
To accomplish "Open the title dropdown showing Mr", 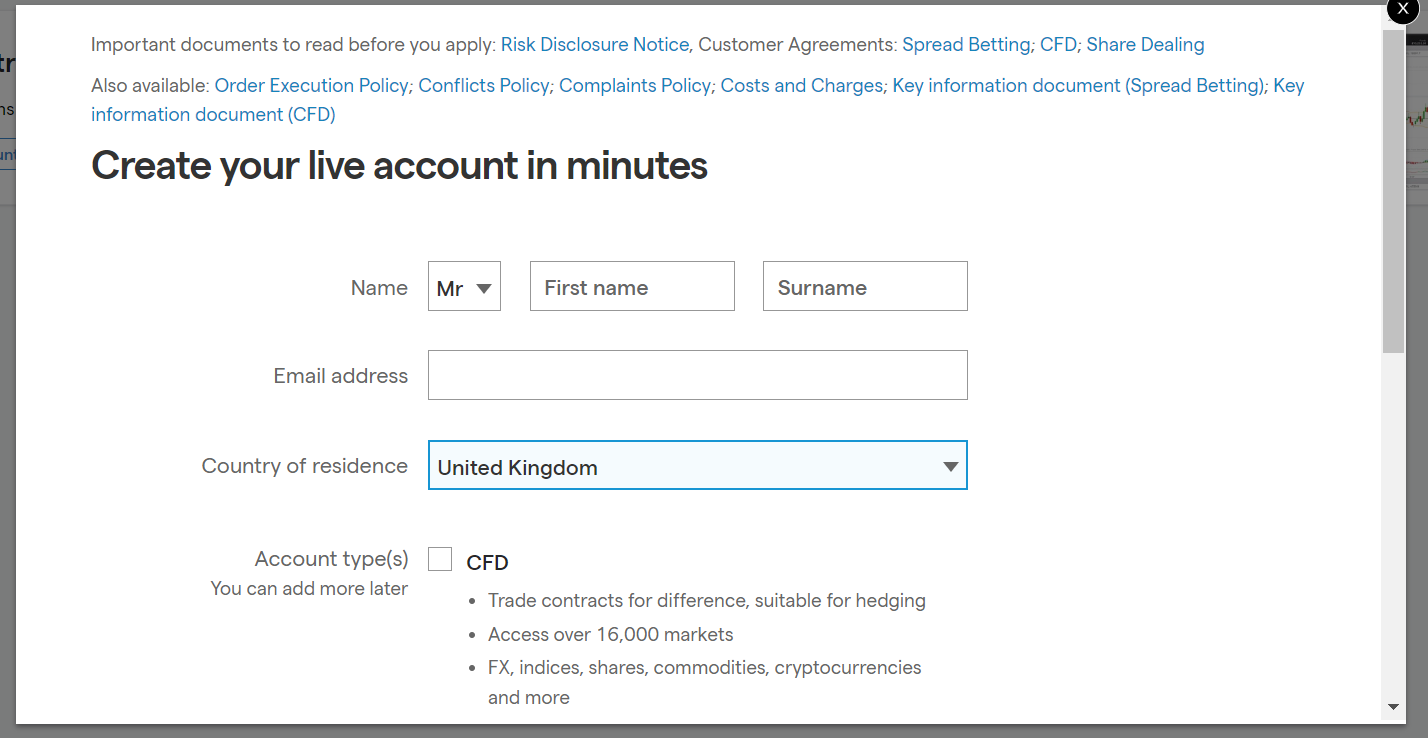I will tap(464, 287).
